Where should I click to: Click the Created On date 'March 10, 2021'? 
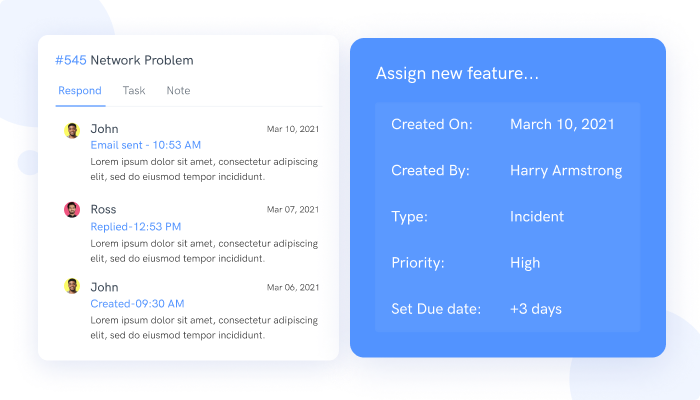pos(562,125)
